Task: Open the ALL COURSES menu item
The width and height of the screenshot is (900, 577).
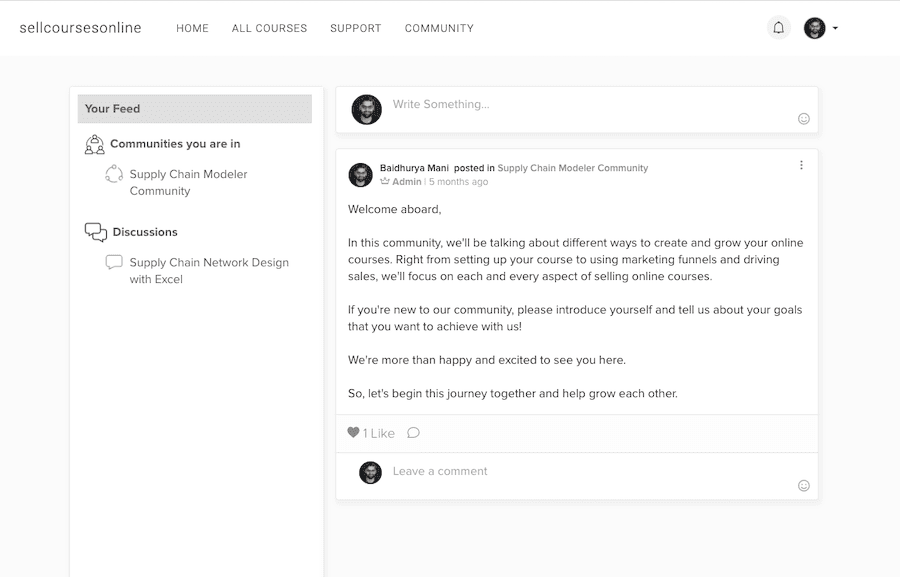Action: [x=269, y=28]
